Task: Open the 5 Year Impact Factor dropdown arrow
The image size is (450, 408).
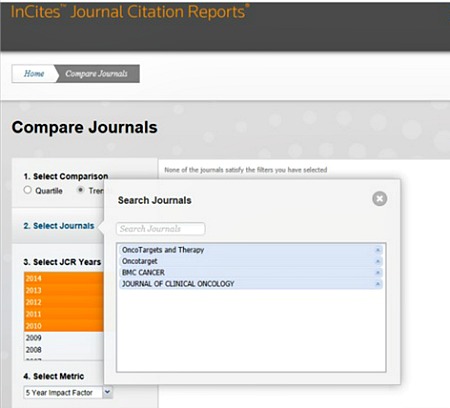Action: coord(107,392)
